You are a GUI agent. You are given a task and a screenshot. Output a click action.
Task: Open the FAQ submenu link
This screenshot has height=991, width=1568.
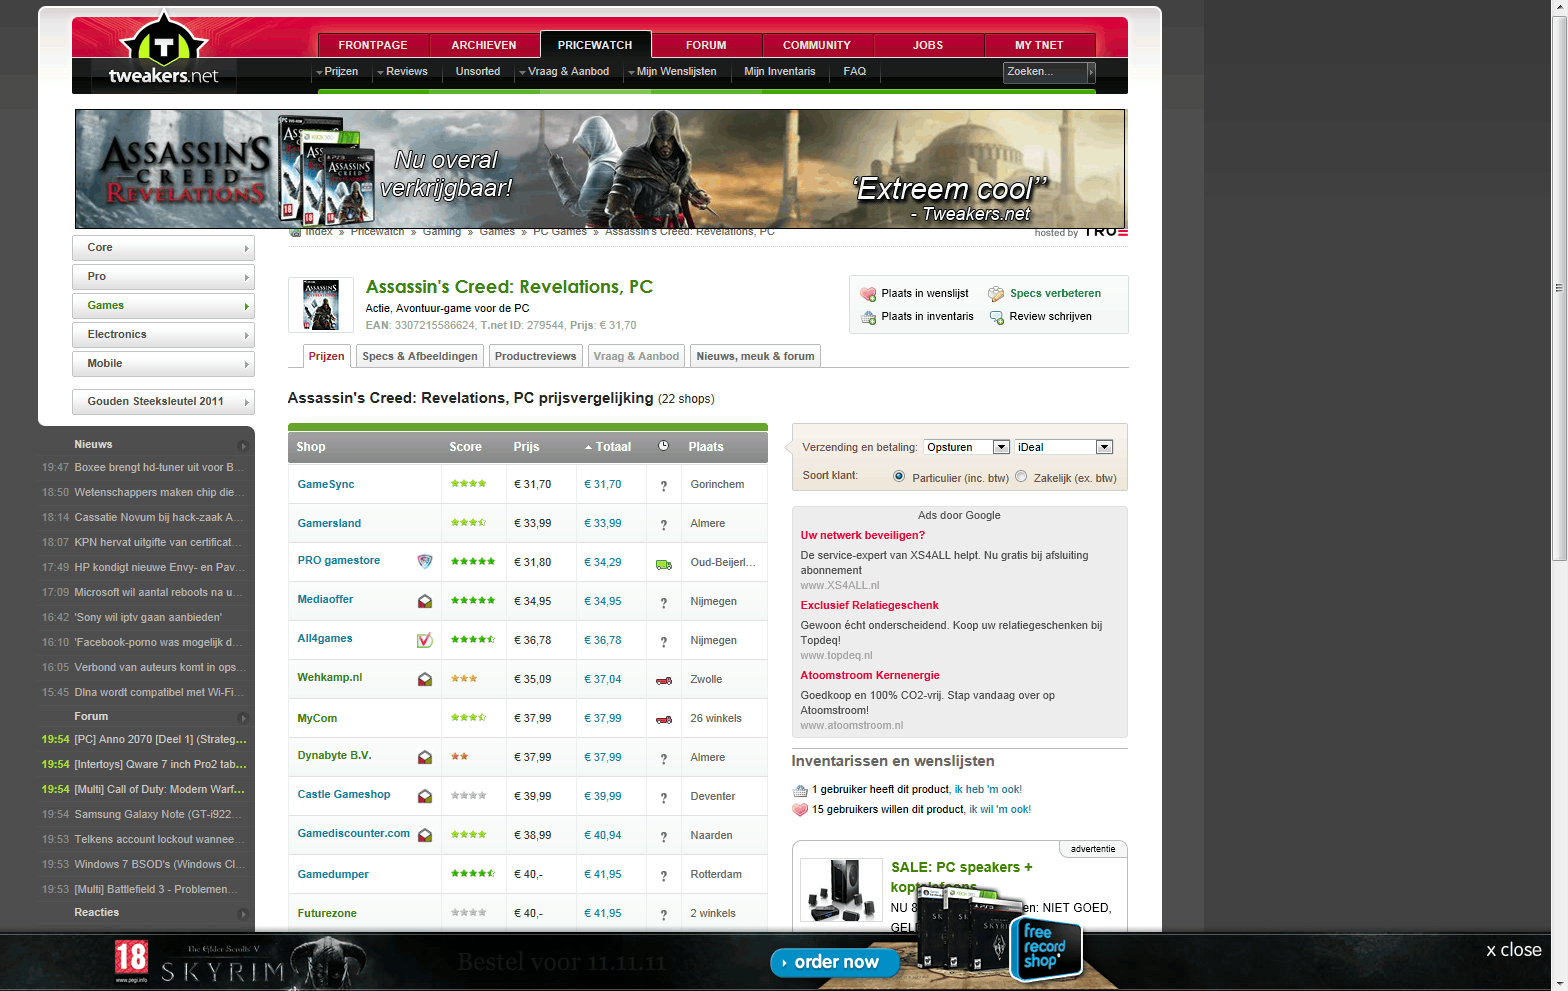855,72
